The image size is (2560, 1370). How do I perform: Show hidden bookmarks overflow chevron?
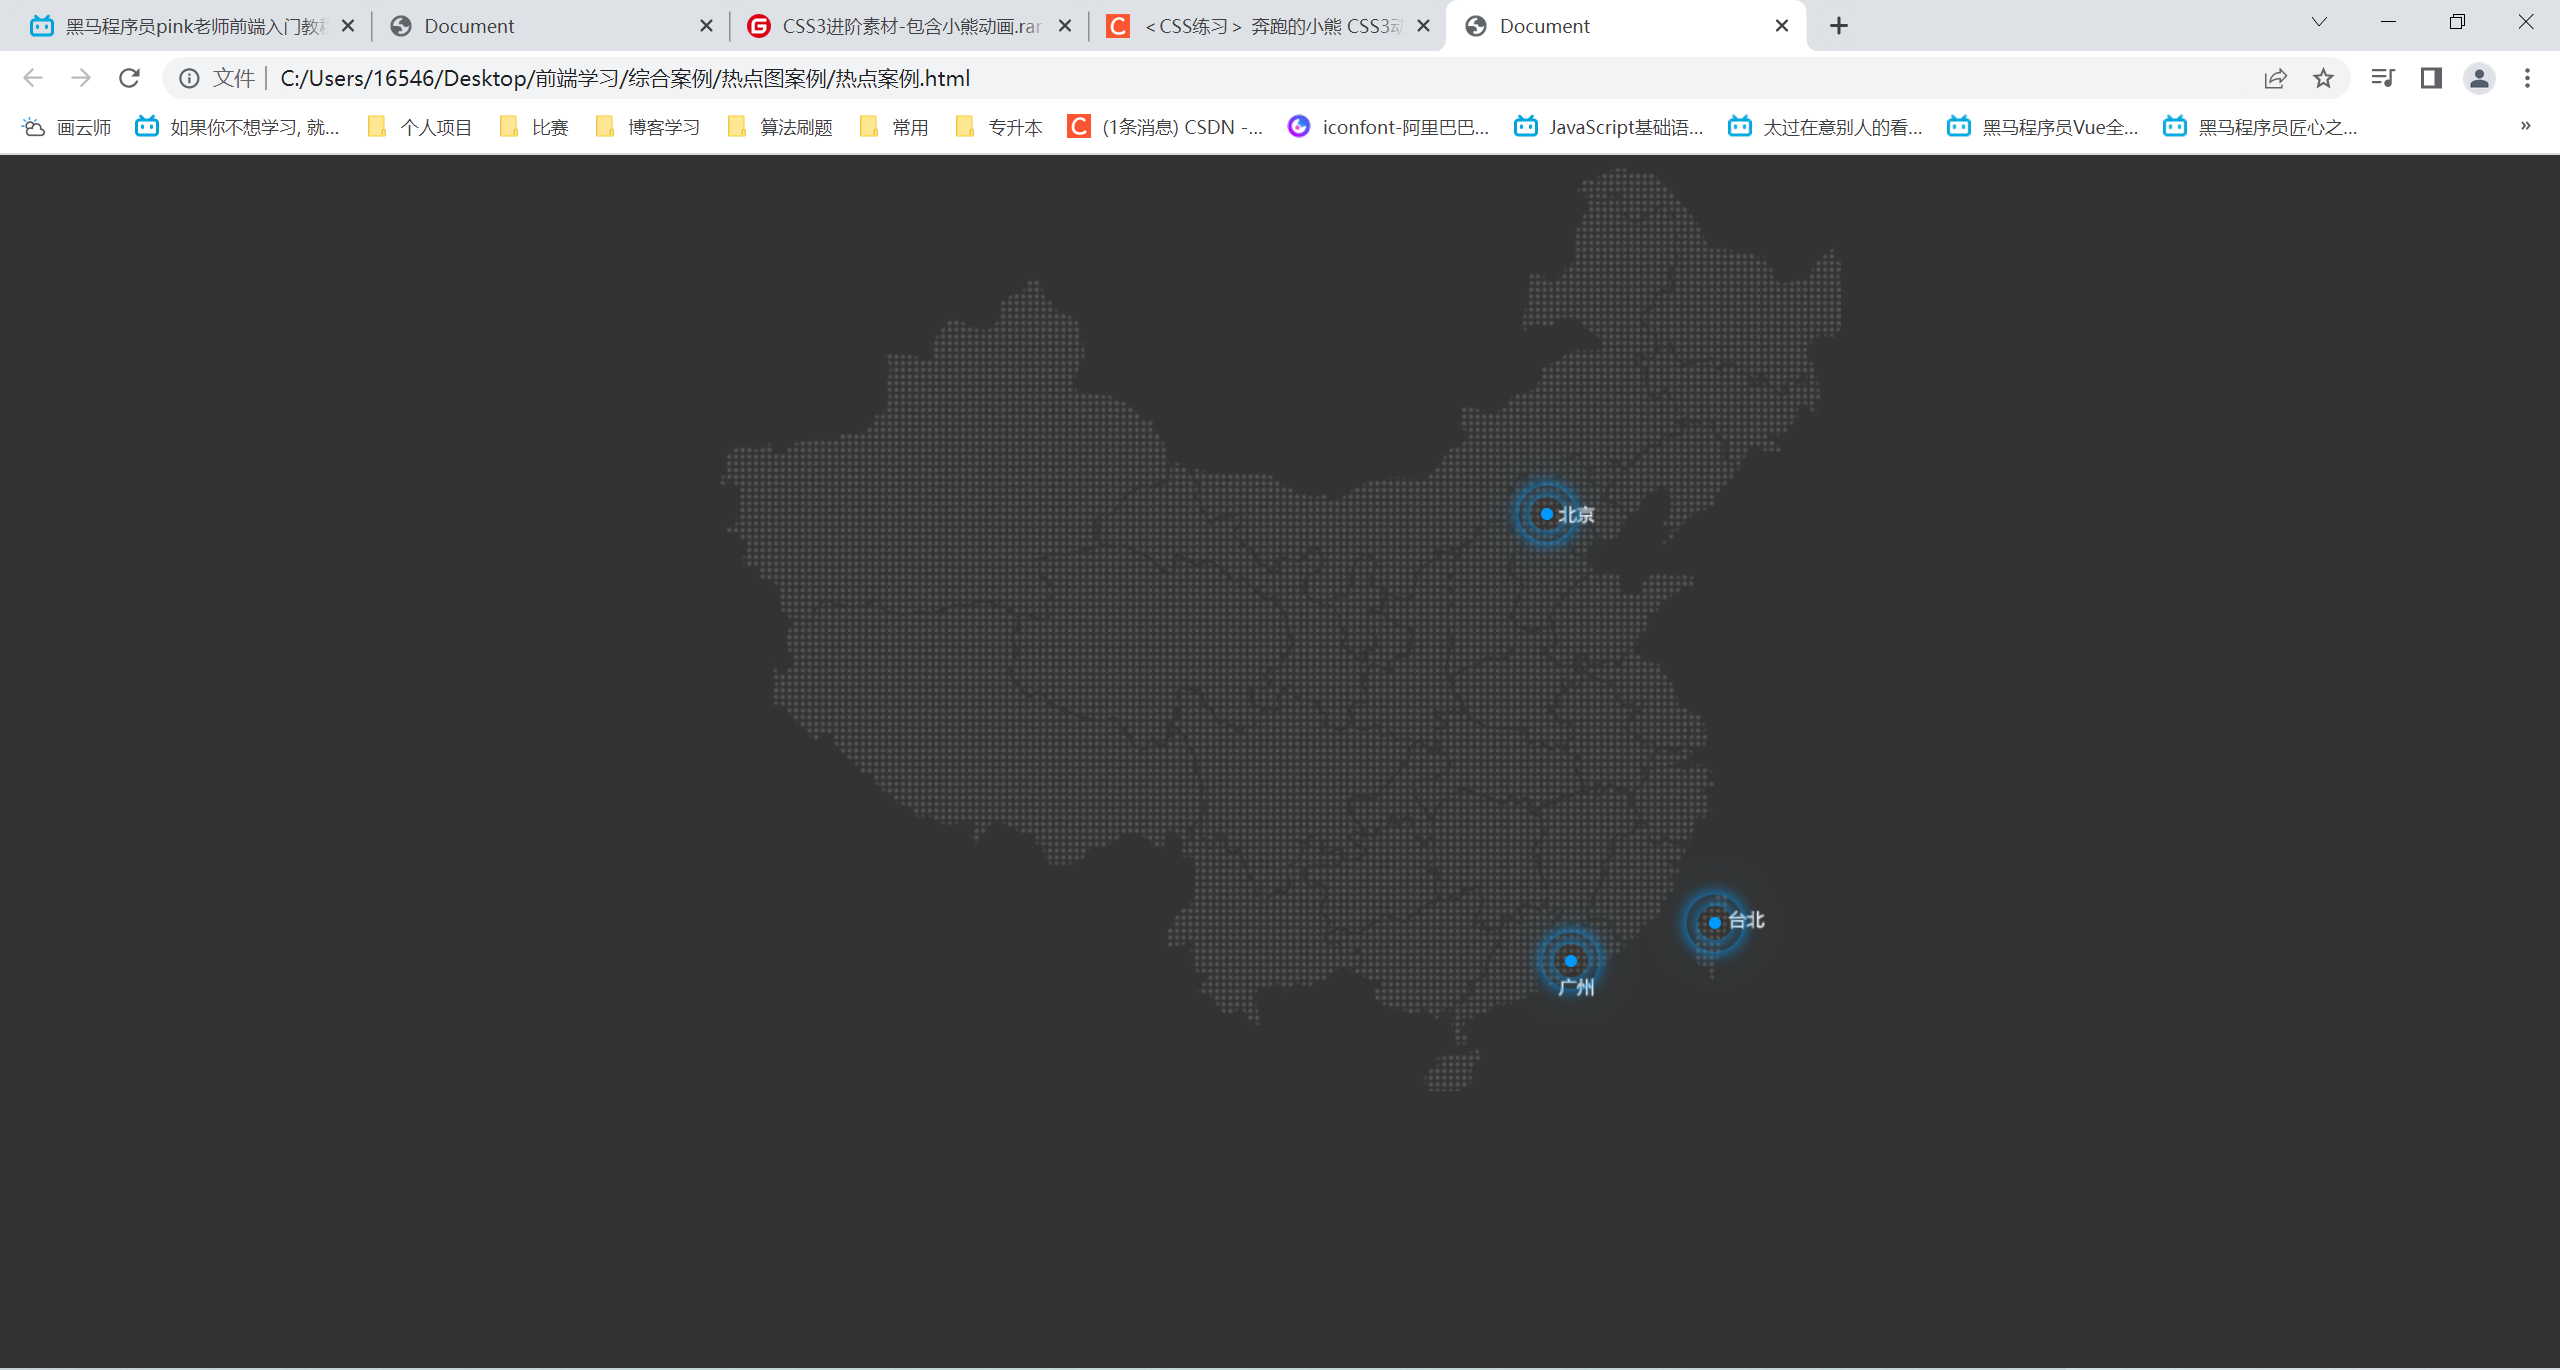tap(2525, 126)
